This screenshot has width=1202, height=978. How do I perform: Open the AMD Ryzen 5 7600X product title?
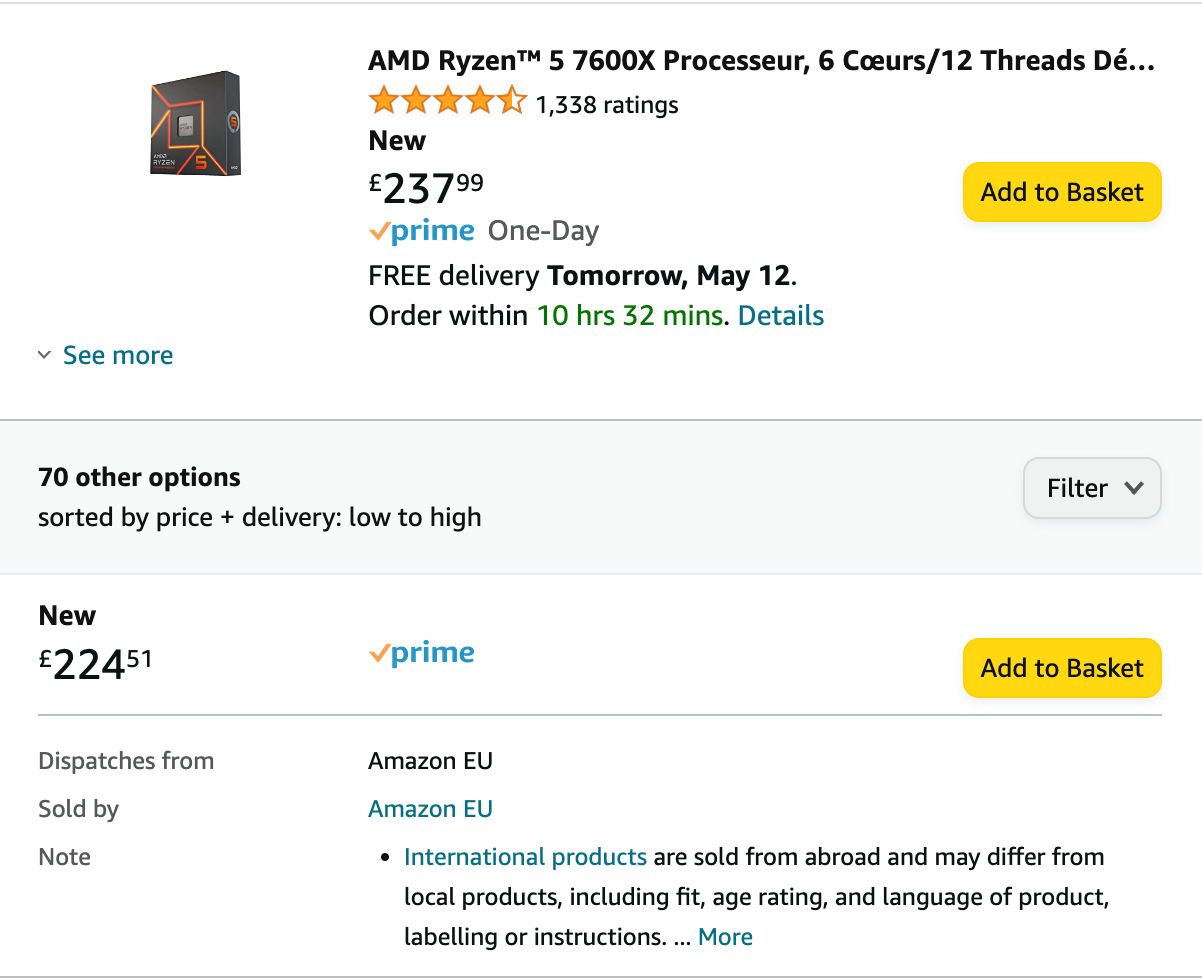(761, 61)
